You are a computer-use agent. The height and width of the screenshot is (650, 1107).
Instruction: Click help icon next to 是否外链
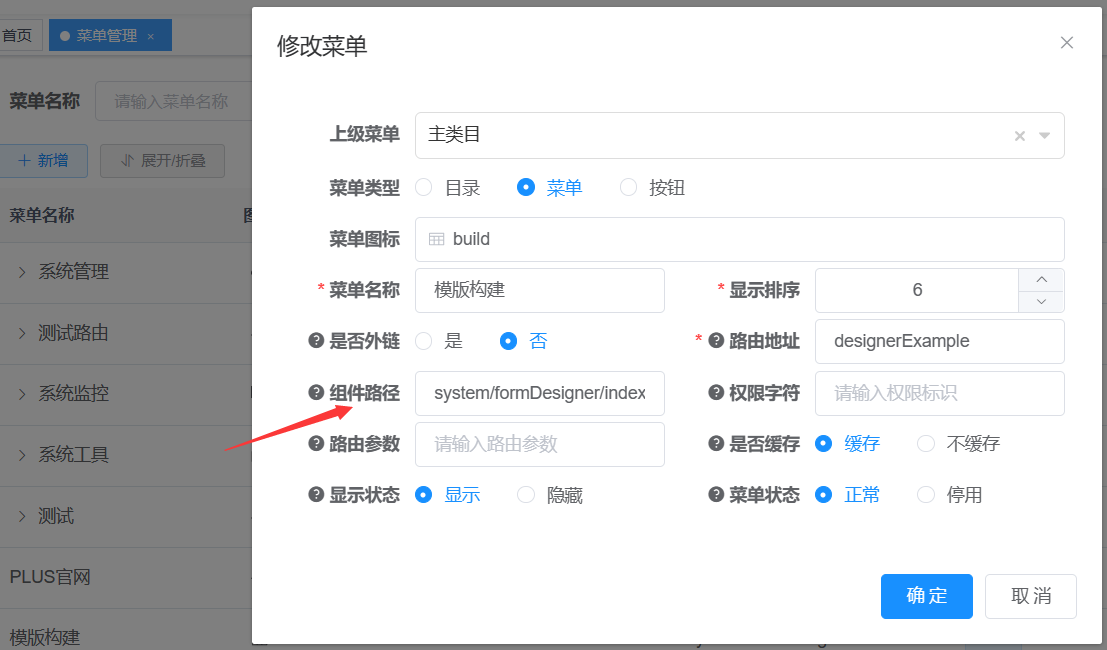[316, 341]
